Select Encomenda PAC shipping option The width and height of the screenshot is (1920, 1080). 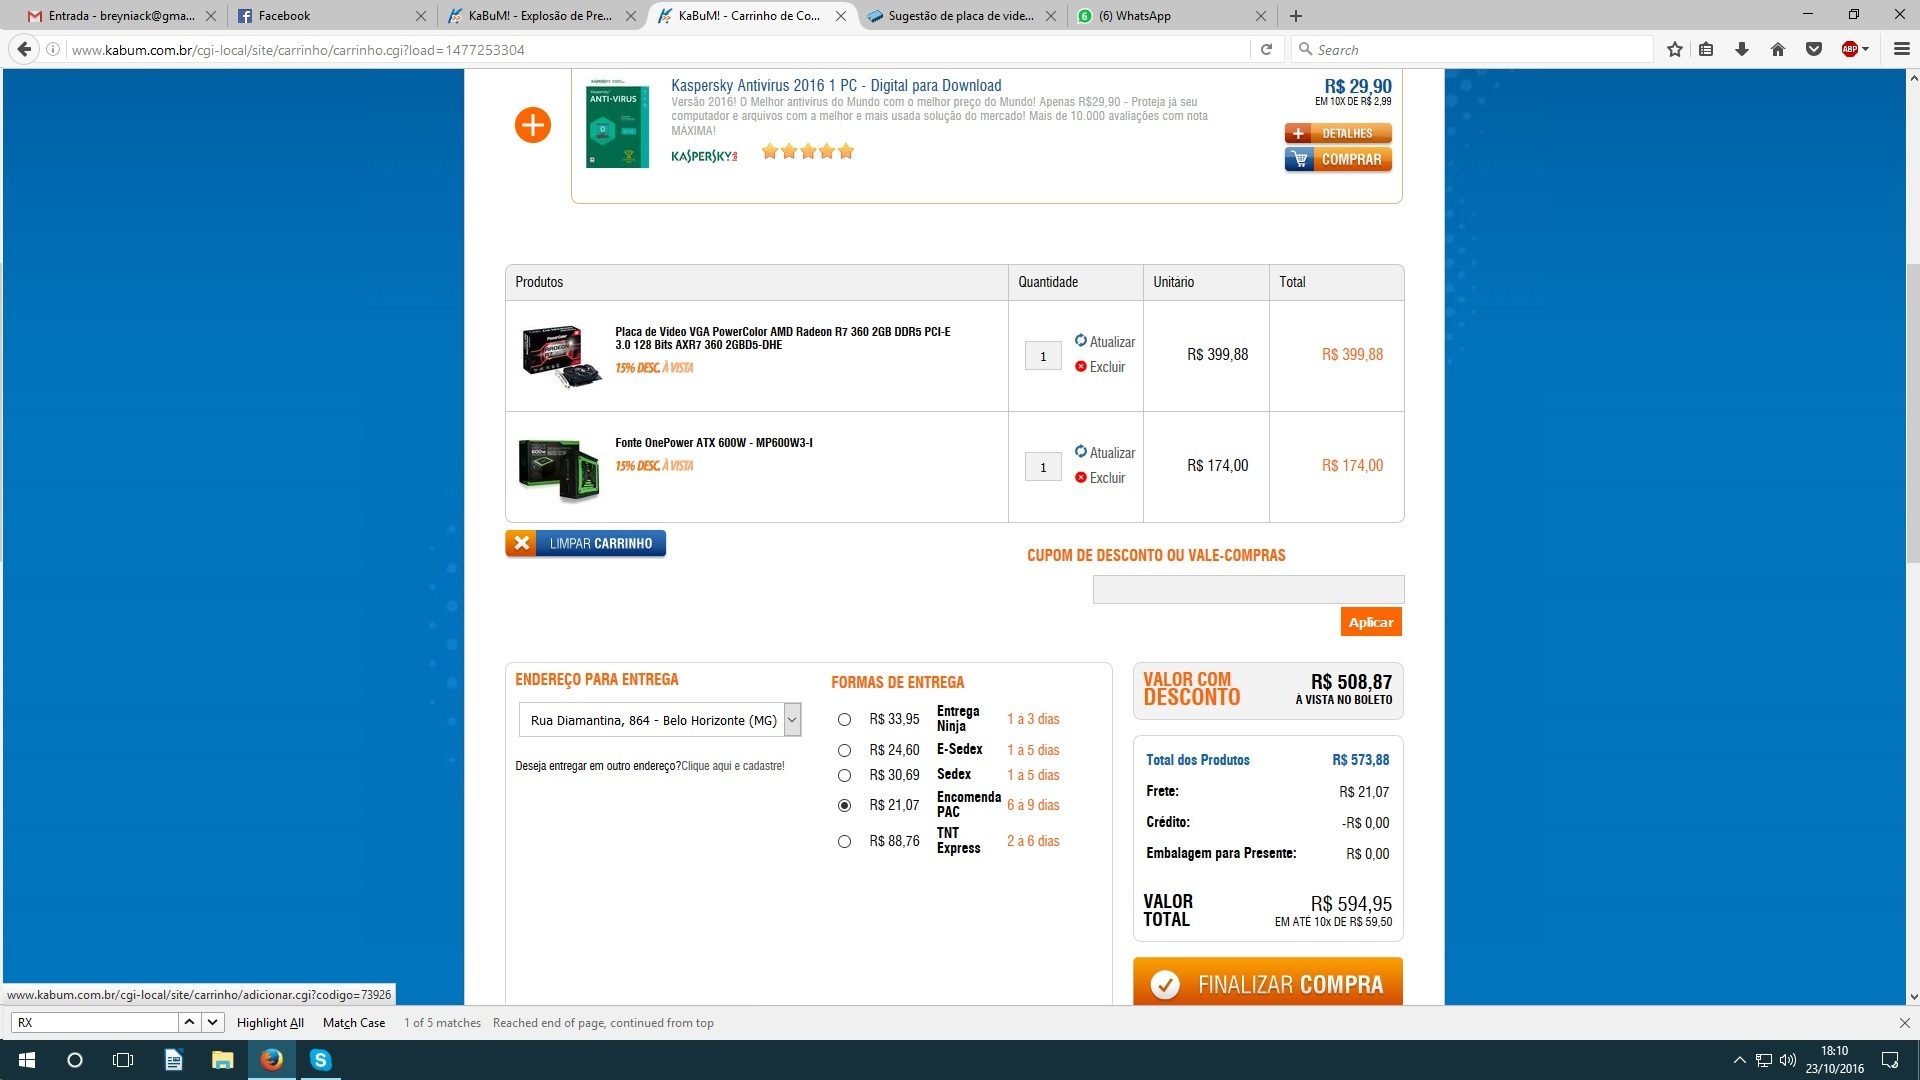pos(844,805)
